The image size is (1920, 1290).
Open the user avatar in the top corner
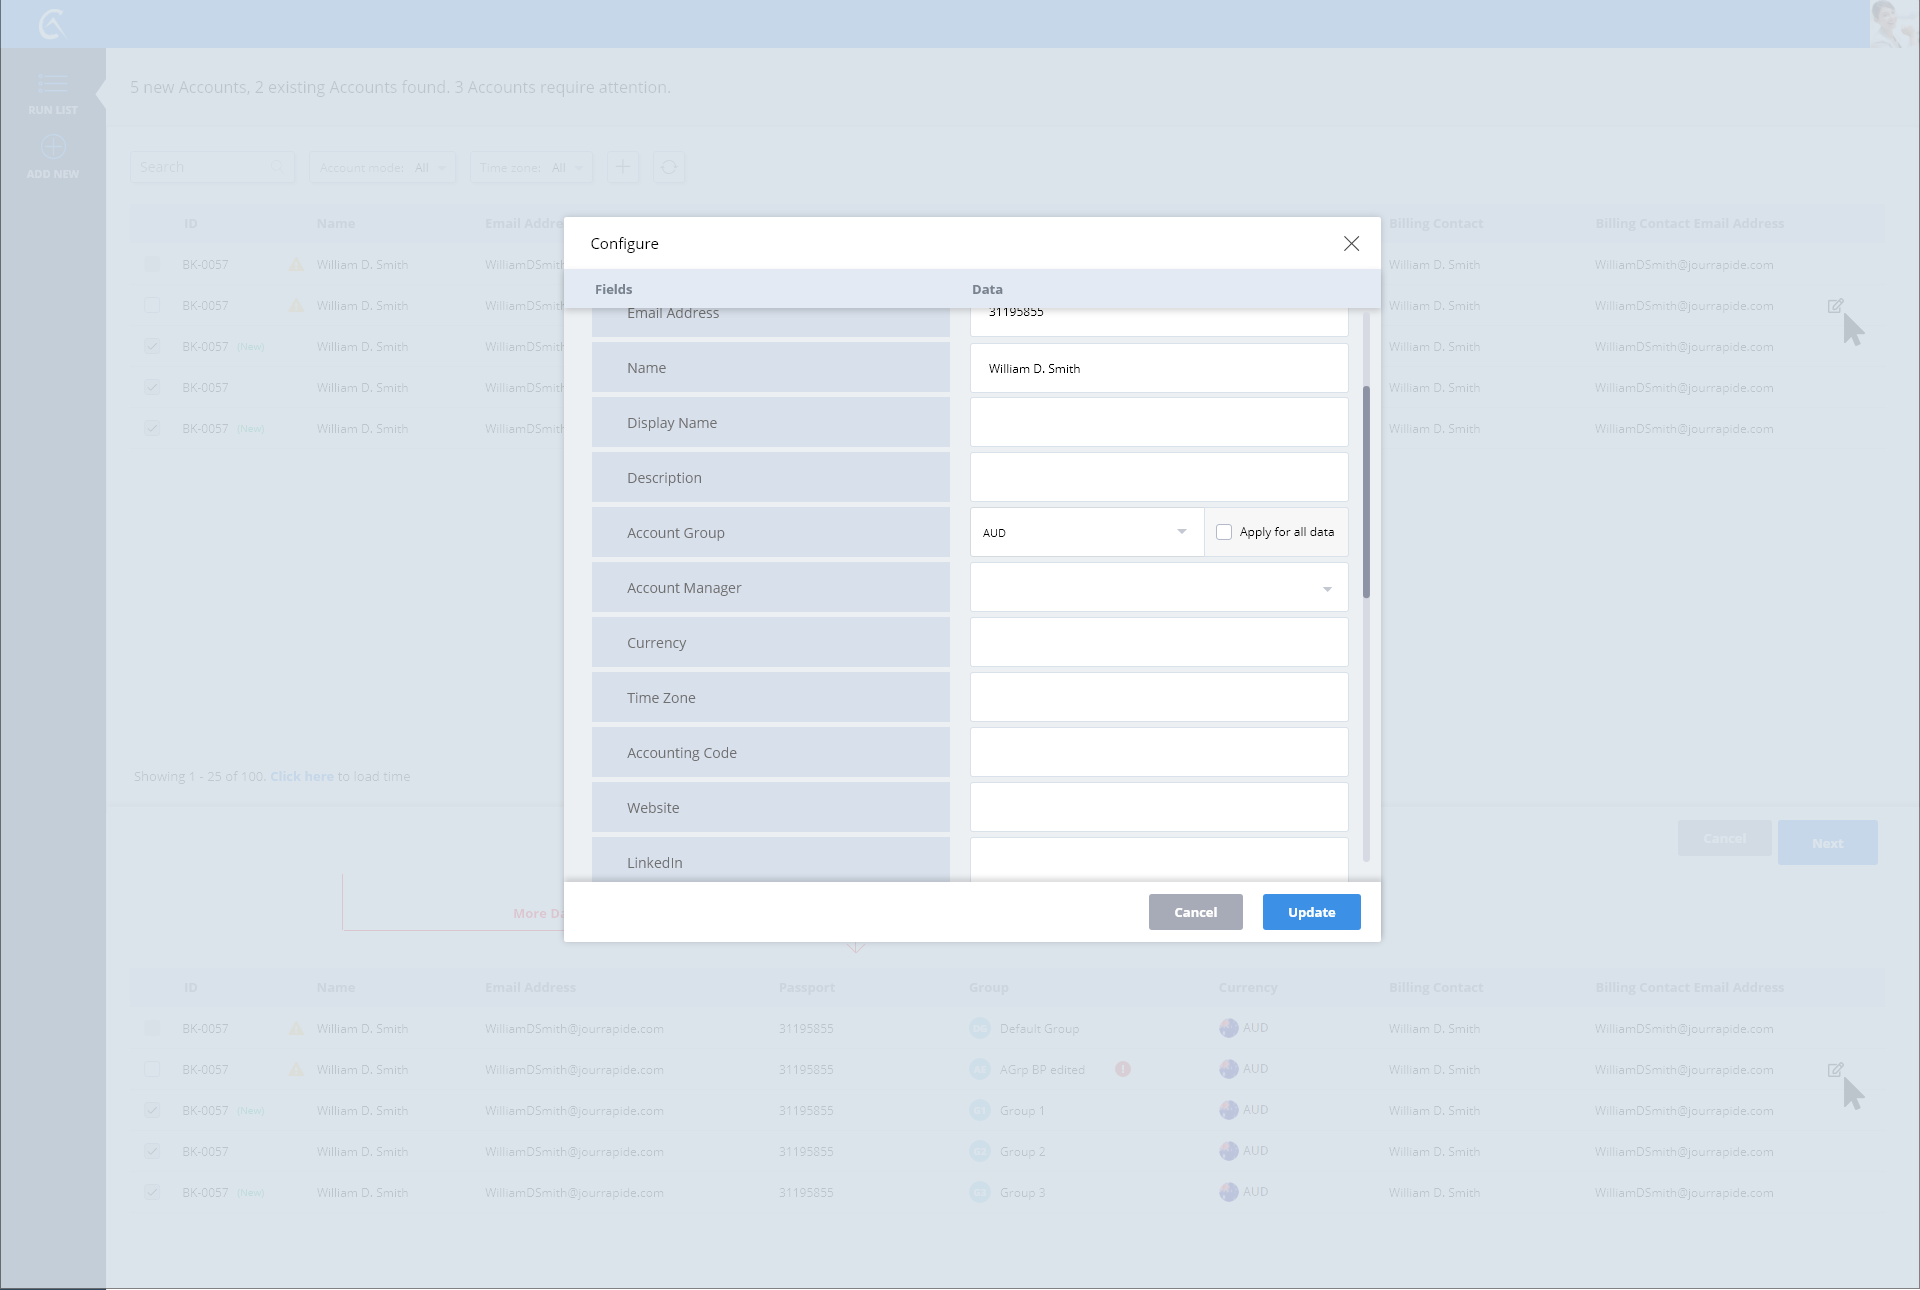[x=1893, y=23]
